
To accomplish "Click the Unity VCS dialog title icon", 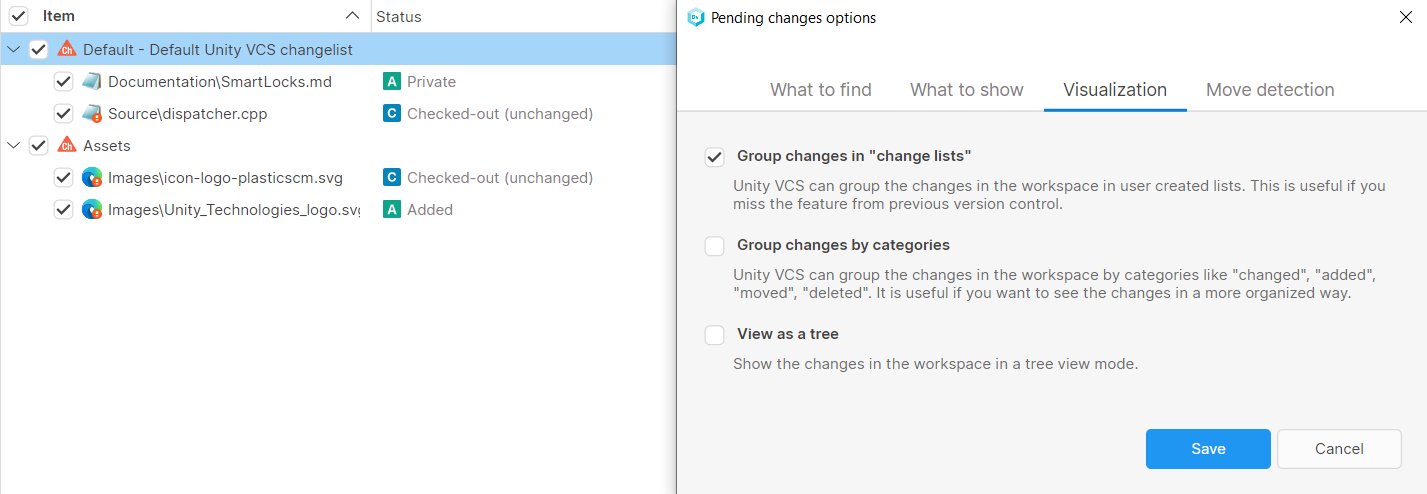I will click(696, 17).
